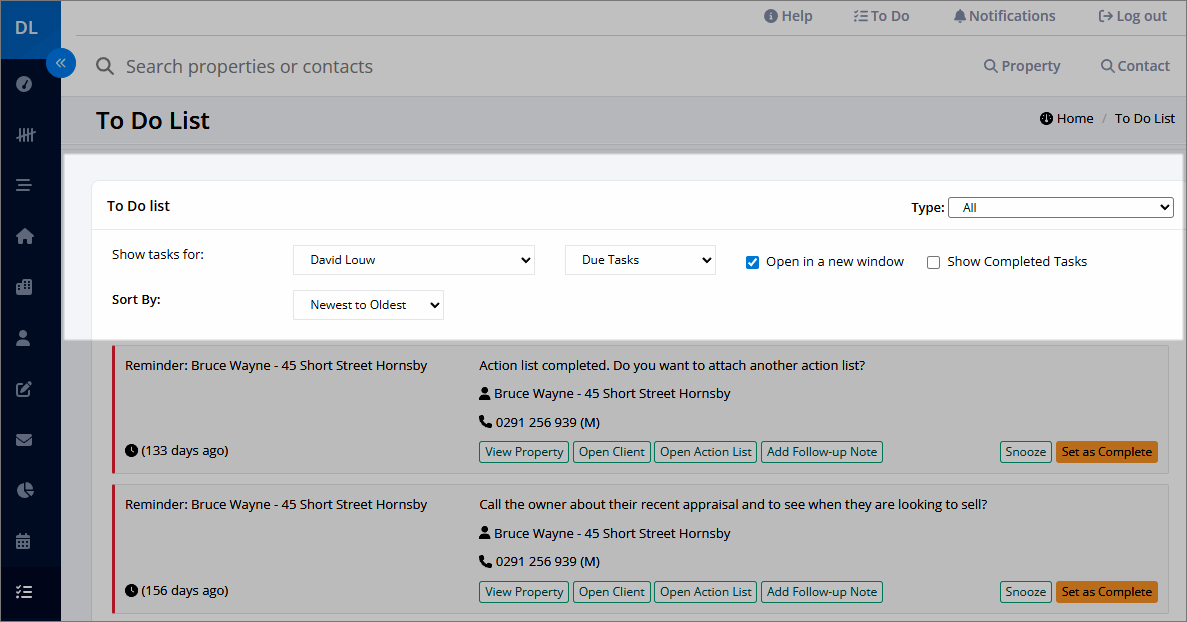The image size is (1187, 622).
Task: Enable Show Completed Tasks checkbox
Action: 933,262
